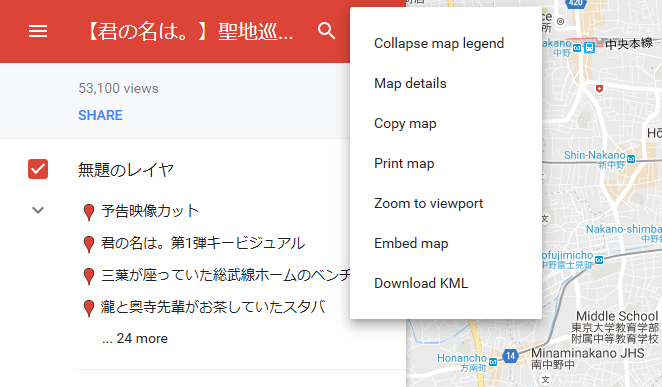This screenshot has width=662, height=387.
Task: Open 君の名は。第1弾キービジュアル entry
Action: (203, 243)
